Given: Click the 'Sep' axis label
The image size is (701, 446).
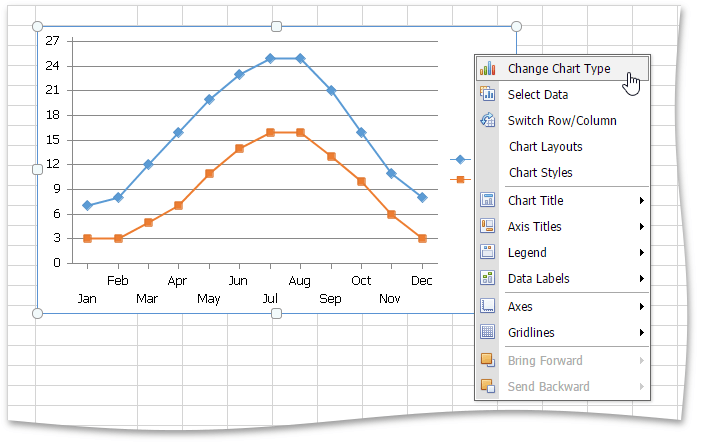Looking at the screenshot, I should 330,299.
